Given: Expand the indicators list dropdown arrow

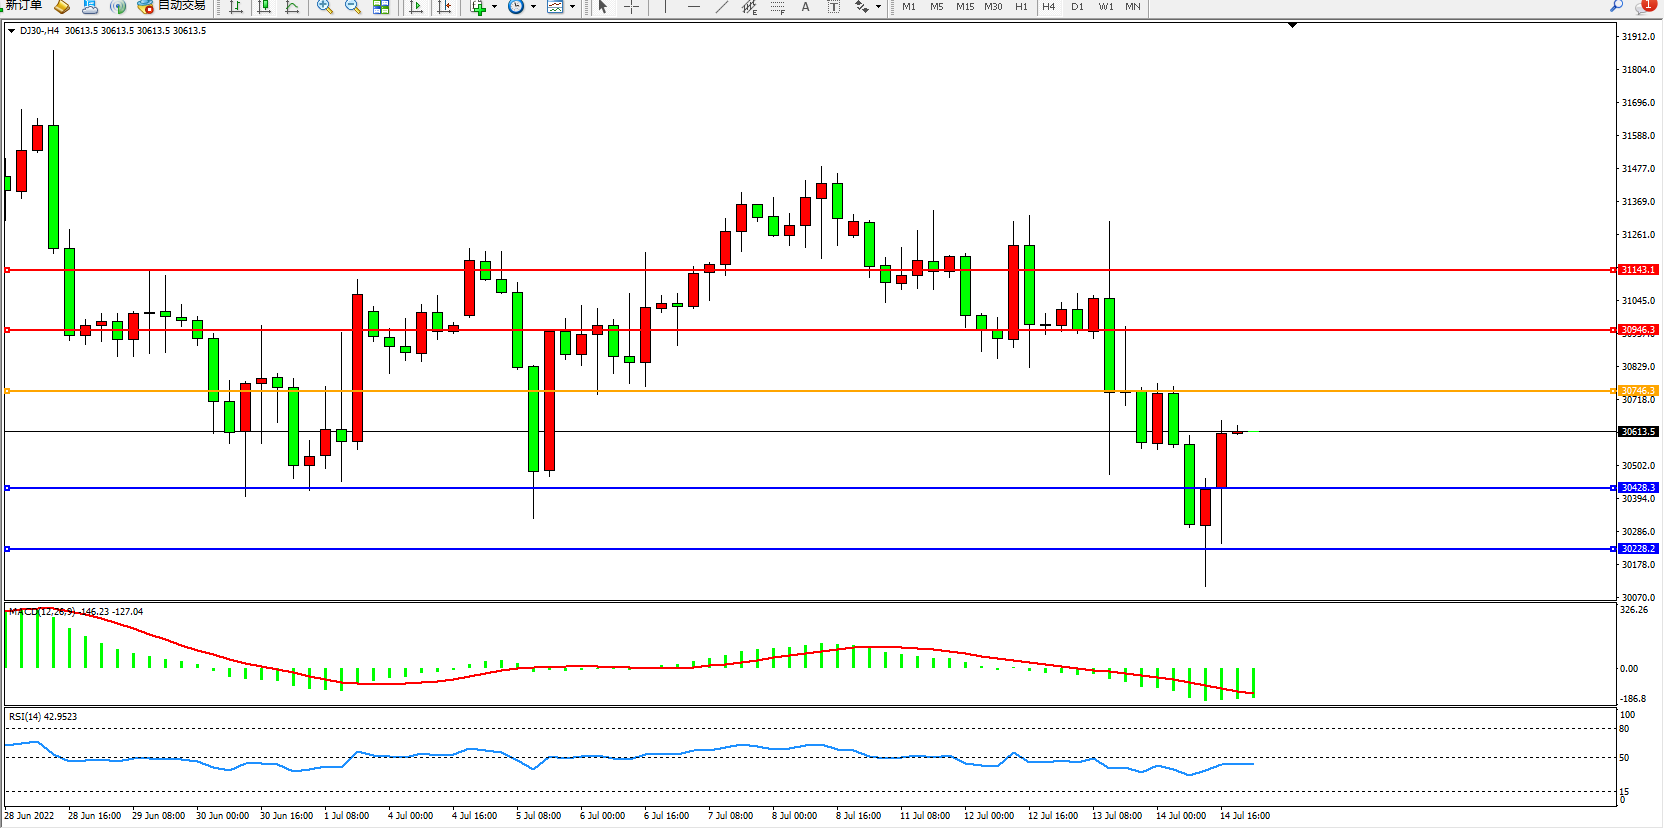Looking at the screenshot, I should (x=494, y=7).
